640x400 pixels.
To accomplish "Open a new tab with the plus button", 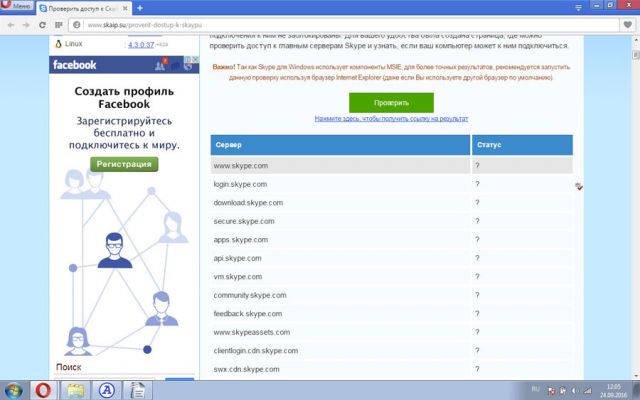I will pyautogui.click(x=140, y=8).
